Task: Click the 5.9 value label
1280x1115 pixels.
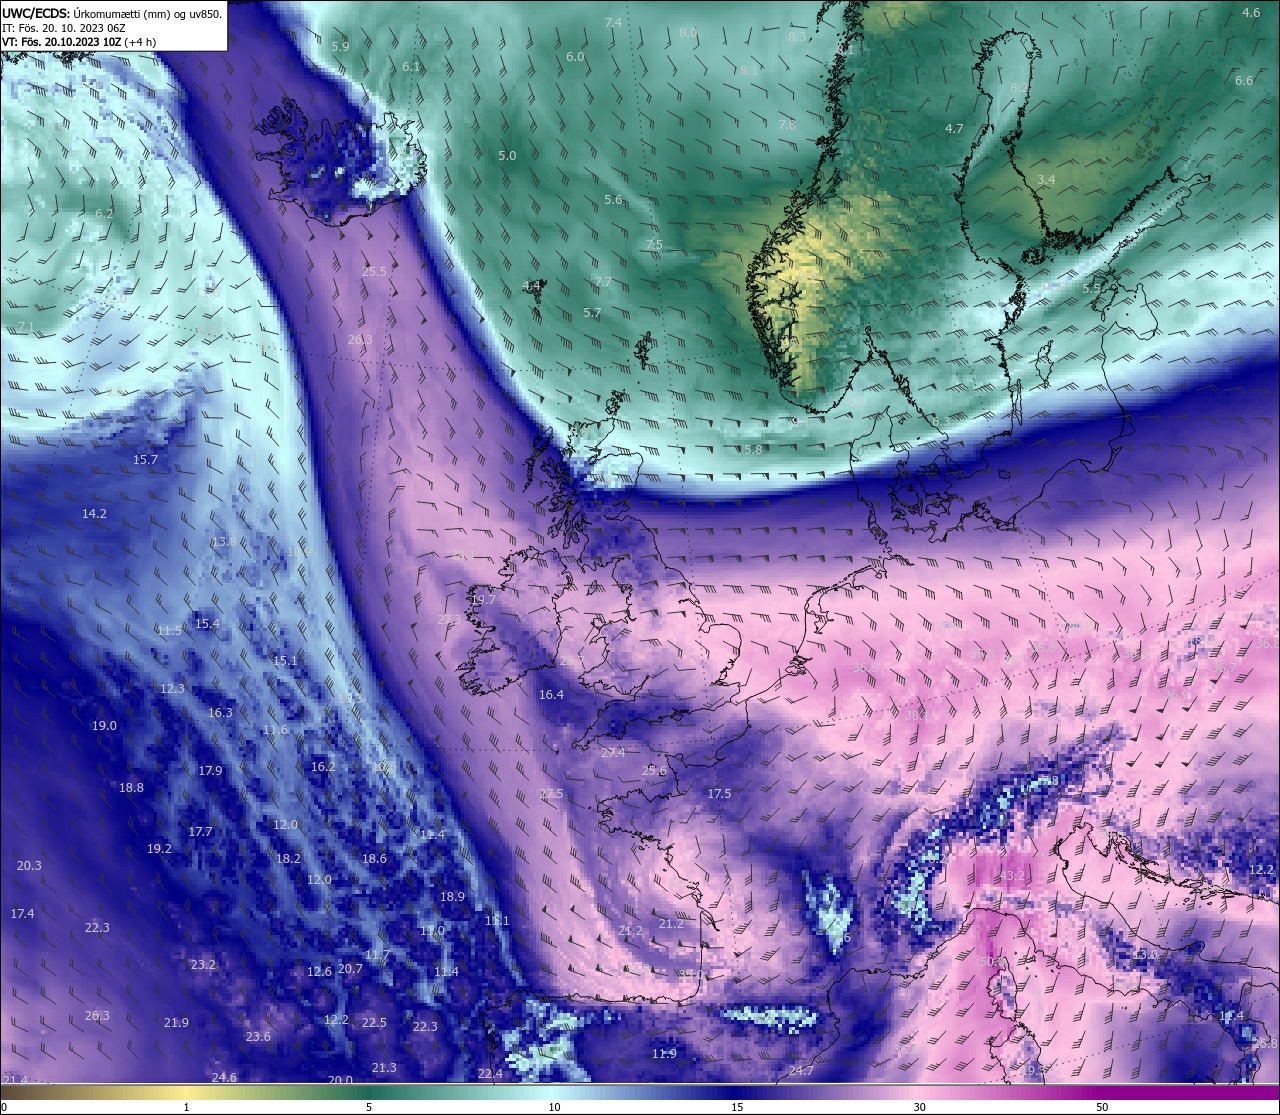Action: pos(340,46)
